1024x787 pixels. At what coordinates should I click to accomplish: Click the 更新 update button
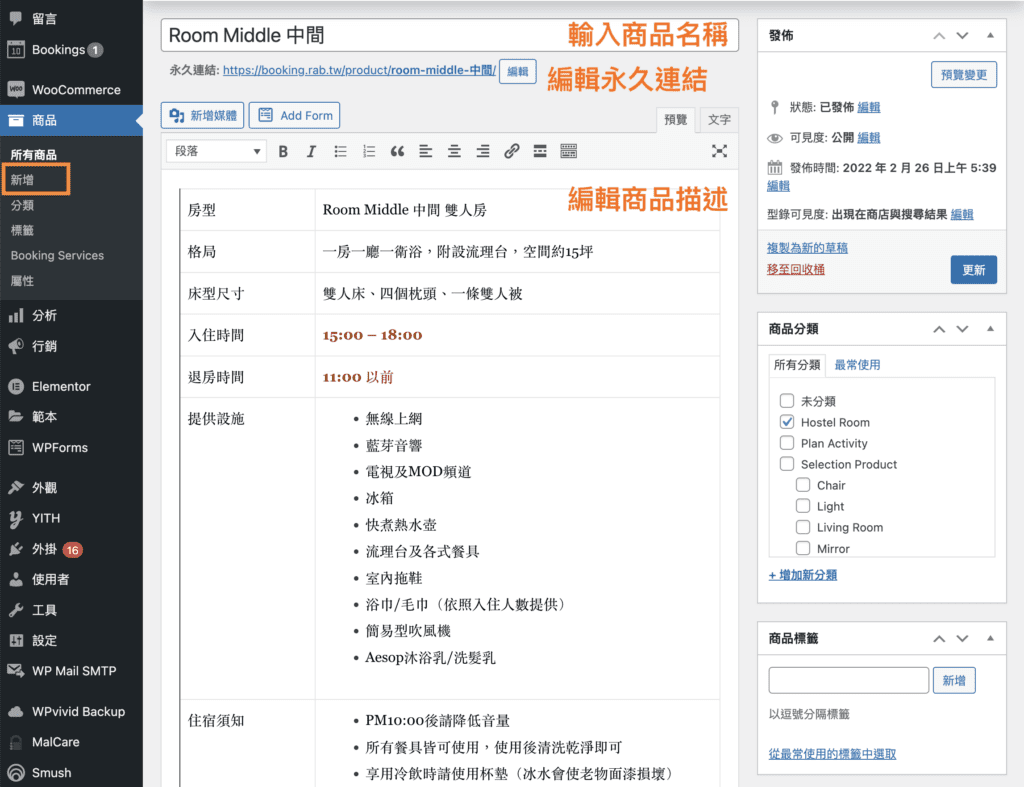pos(972,269)
